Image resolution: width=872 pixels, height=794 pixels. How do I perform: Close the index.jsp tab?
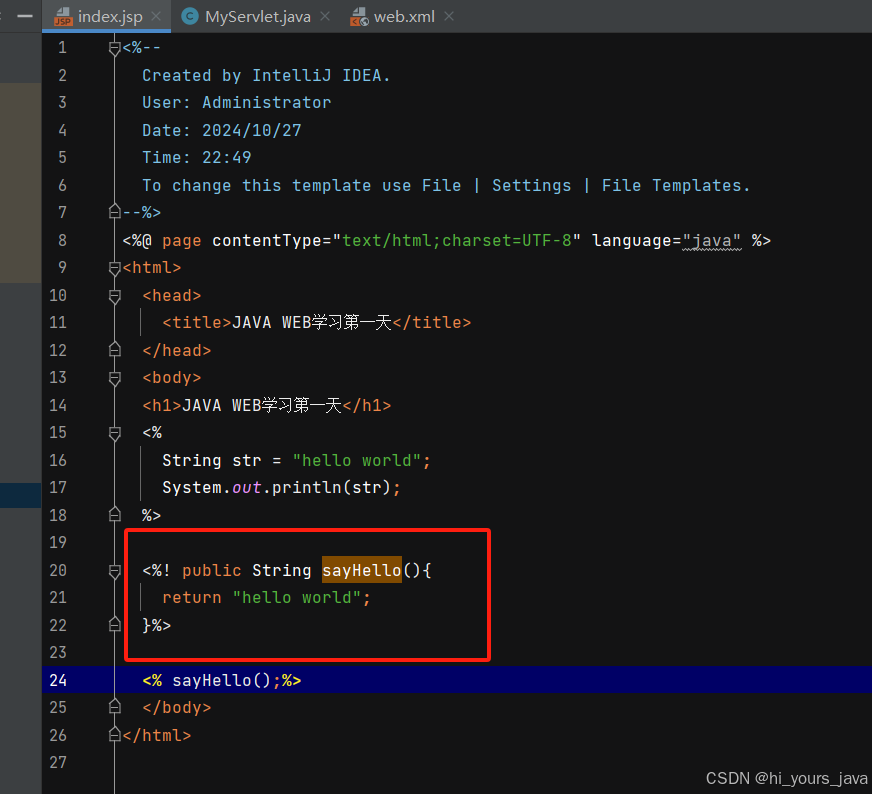coord(156,17)
